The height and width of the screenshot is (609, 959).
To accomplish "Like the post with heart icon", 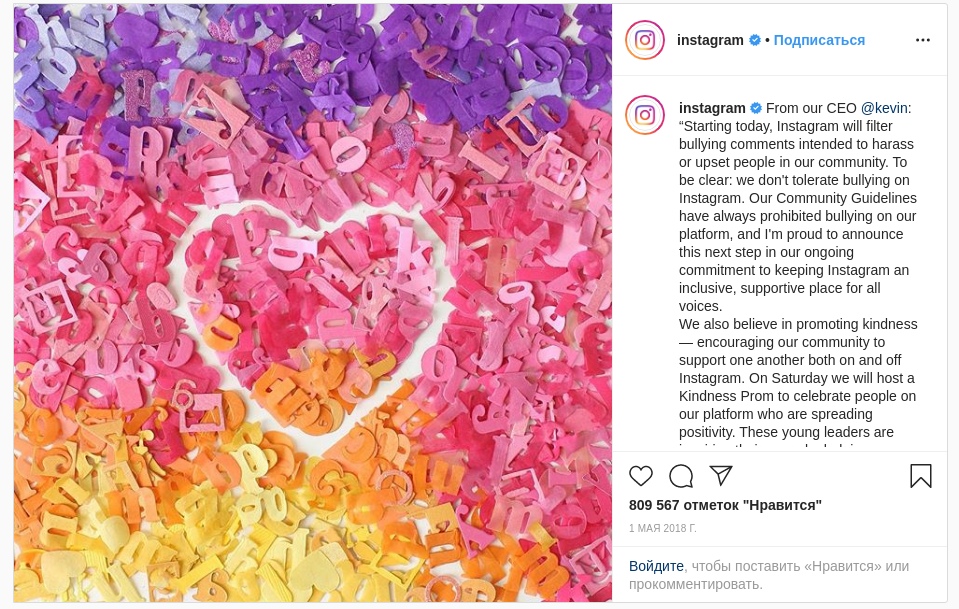I will point(641,476).
